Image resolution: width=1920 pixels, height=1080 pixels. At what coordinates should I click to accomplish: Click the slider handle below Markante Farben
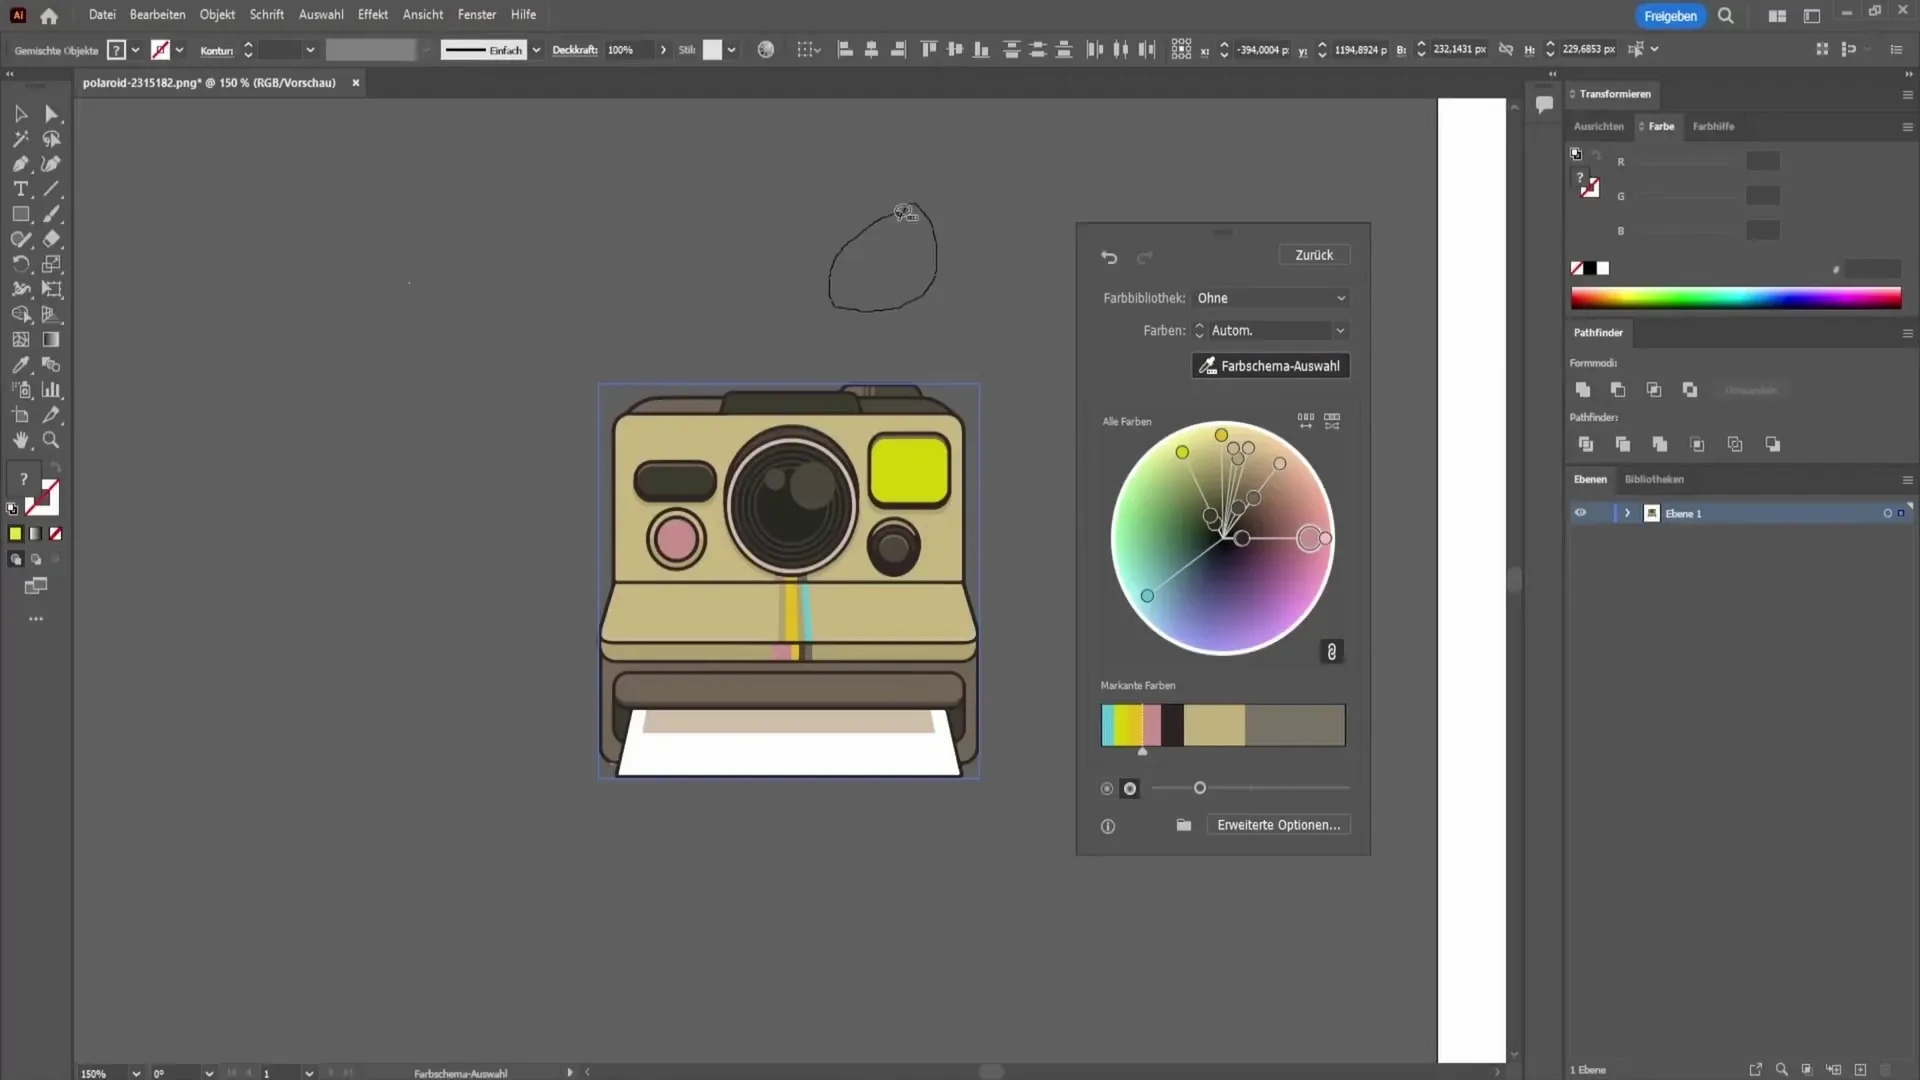pyautogui.click(x=1200, y=789)
